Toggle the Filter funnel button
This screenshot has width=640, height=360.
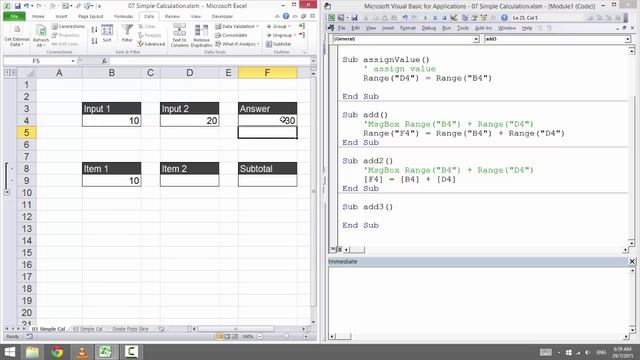tap(127, 33)
